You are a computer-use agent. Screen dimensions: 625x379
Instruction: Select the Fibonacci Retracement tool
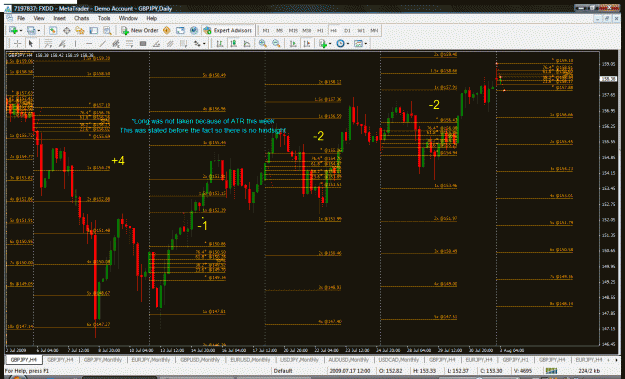[x=130, y=44]
